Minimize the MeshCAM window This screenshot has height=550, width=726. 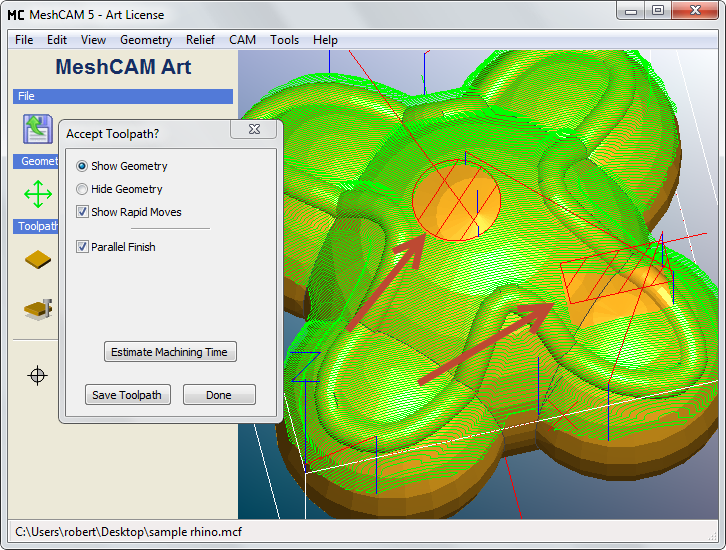(x=631, y=11)
